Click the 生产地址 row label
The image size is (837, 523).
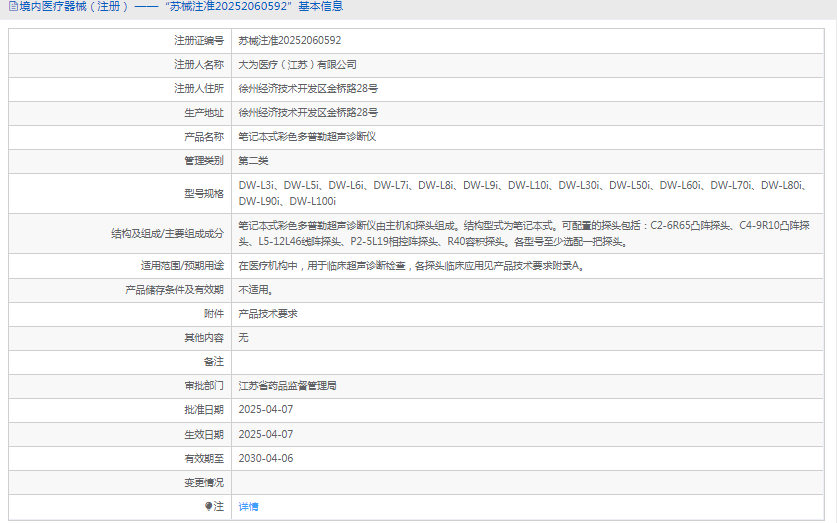pyautogui.click(x=204, y=113)
